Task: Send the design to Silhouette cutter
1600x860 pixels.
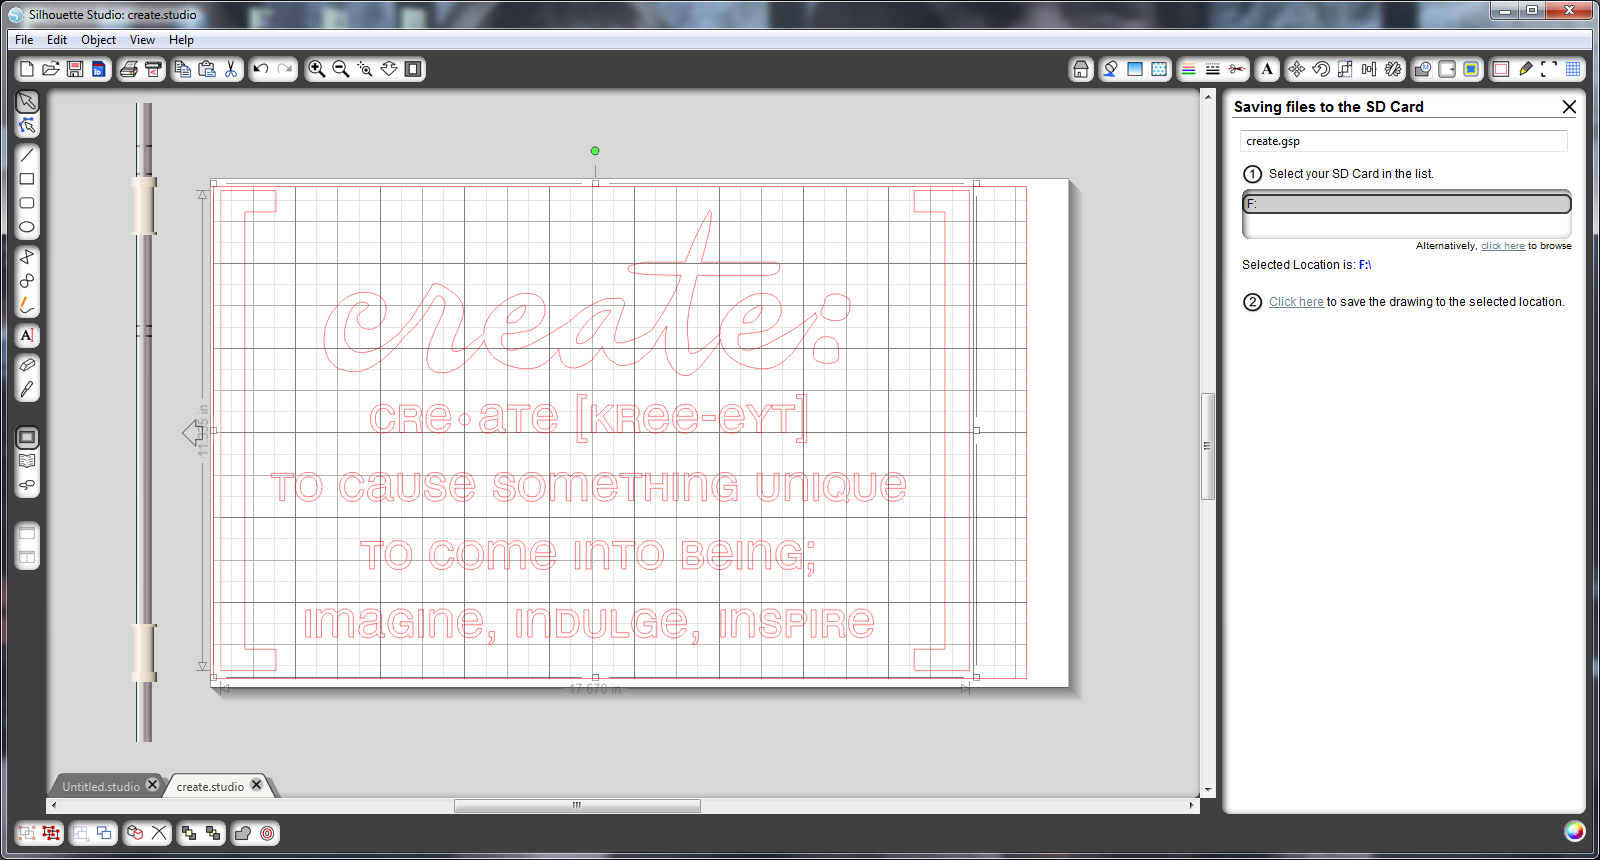Action: tap(153, 69)
